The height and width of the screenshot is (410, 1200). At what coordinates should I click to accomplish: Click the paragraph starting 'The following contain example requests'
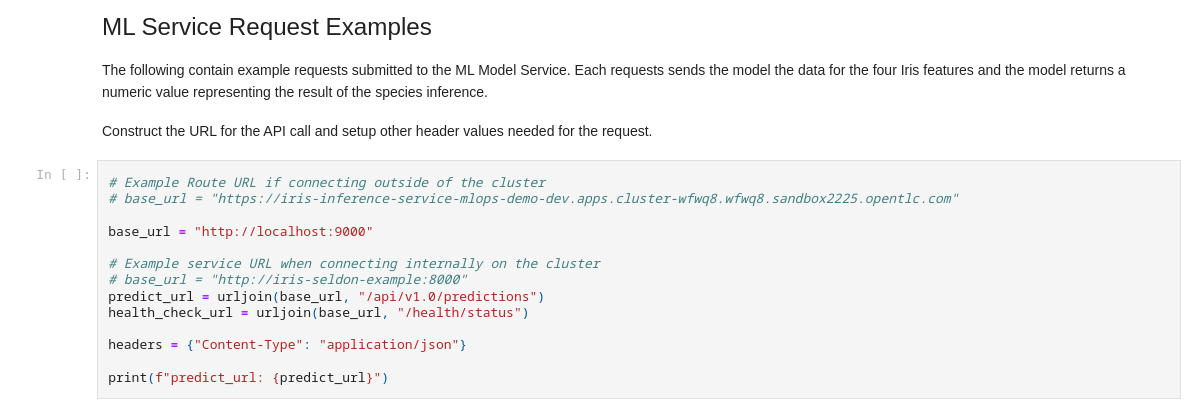(x=613, y=81)
